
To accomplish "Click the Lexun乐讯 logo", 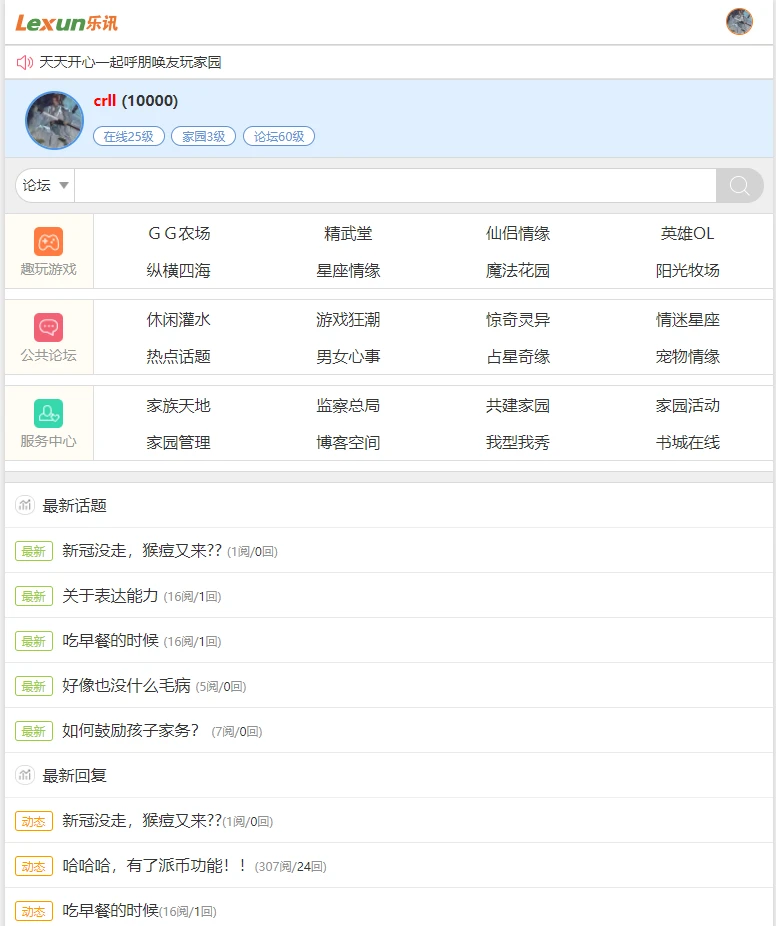I will point(66,23).
